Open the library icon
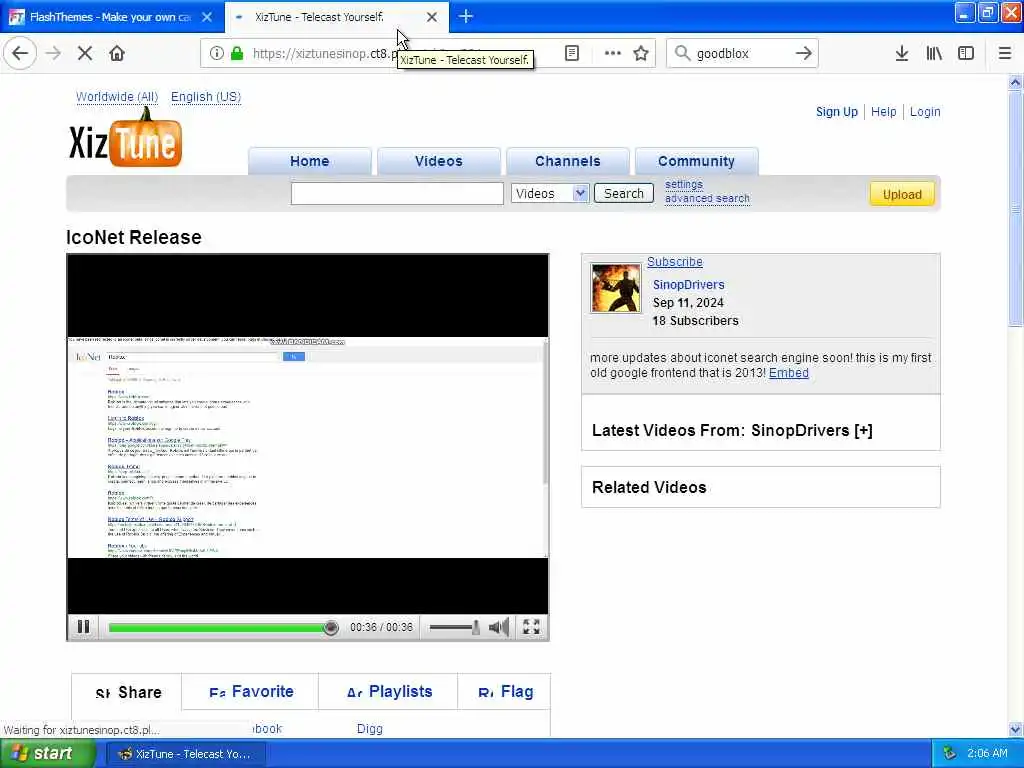The image size is (1024, 768). (x=934, y=54)
